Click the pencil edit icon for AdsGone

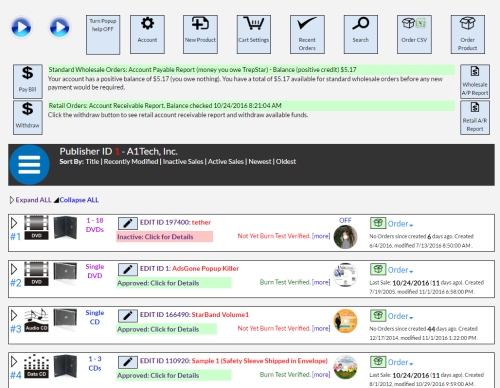tap(128, 269)
